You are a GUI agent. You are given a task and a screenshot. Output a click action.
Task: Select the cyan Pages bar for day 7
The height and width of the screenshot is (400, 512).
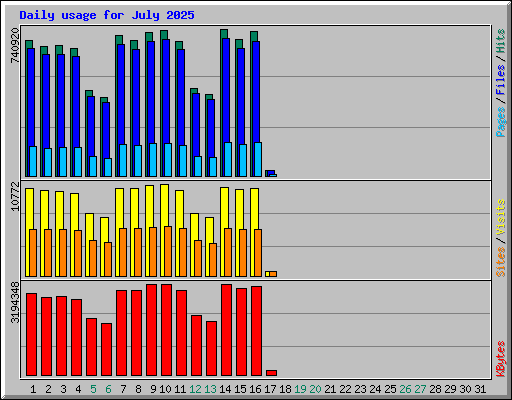123,160
